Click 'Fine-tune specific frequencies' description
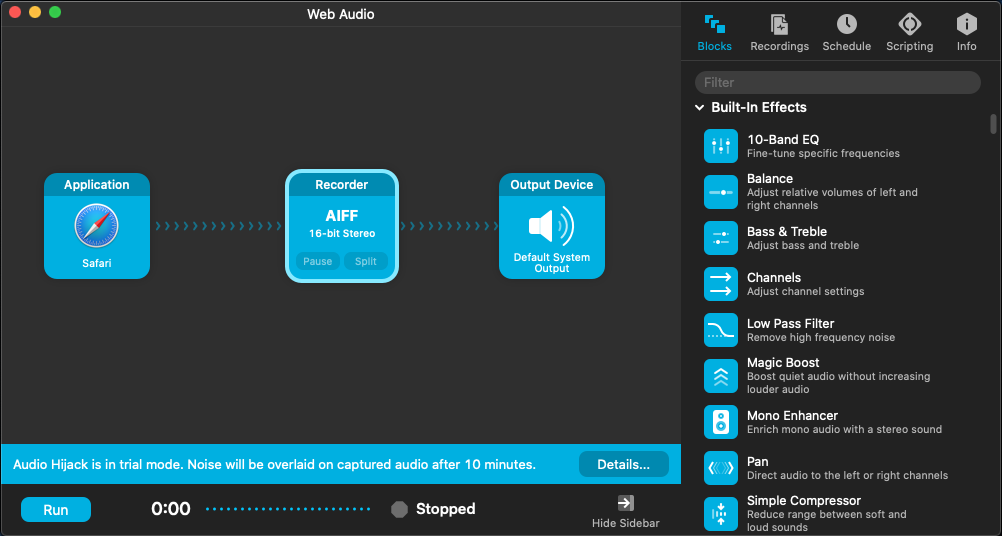Viewport: 1002px width, 536px height. coord(823,153)
